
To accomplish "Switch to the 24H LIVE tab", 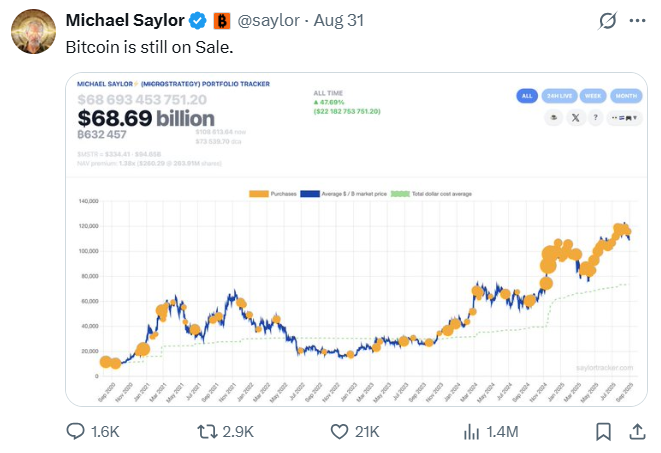I will coord(558,96).
